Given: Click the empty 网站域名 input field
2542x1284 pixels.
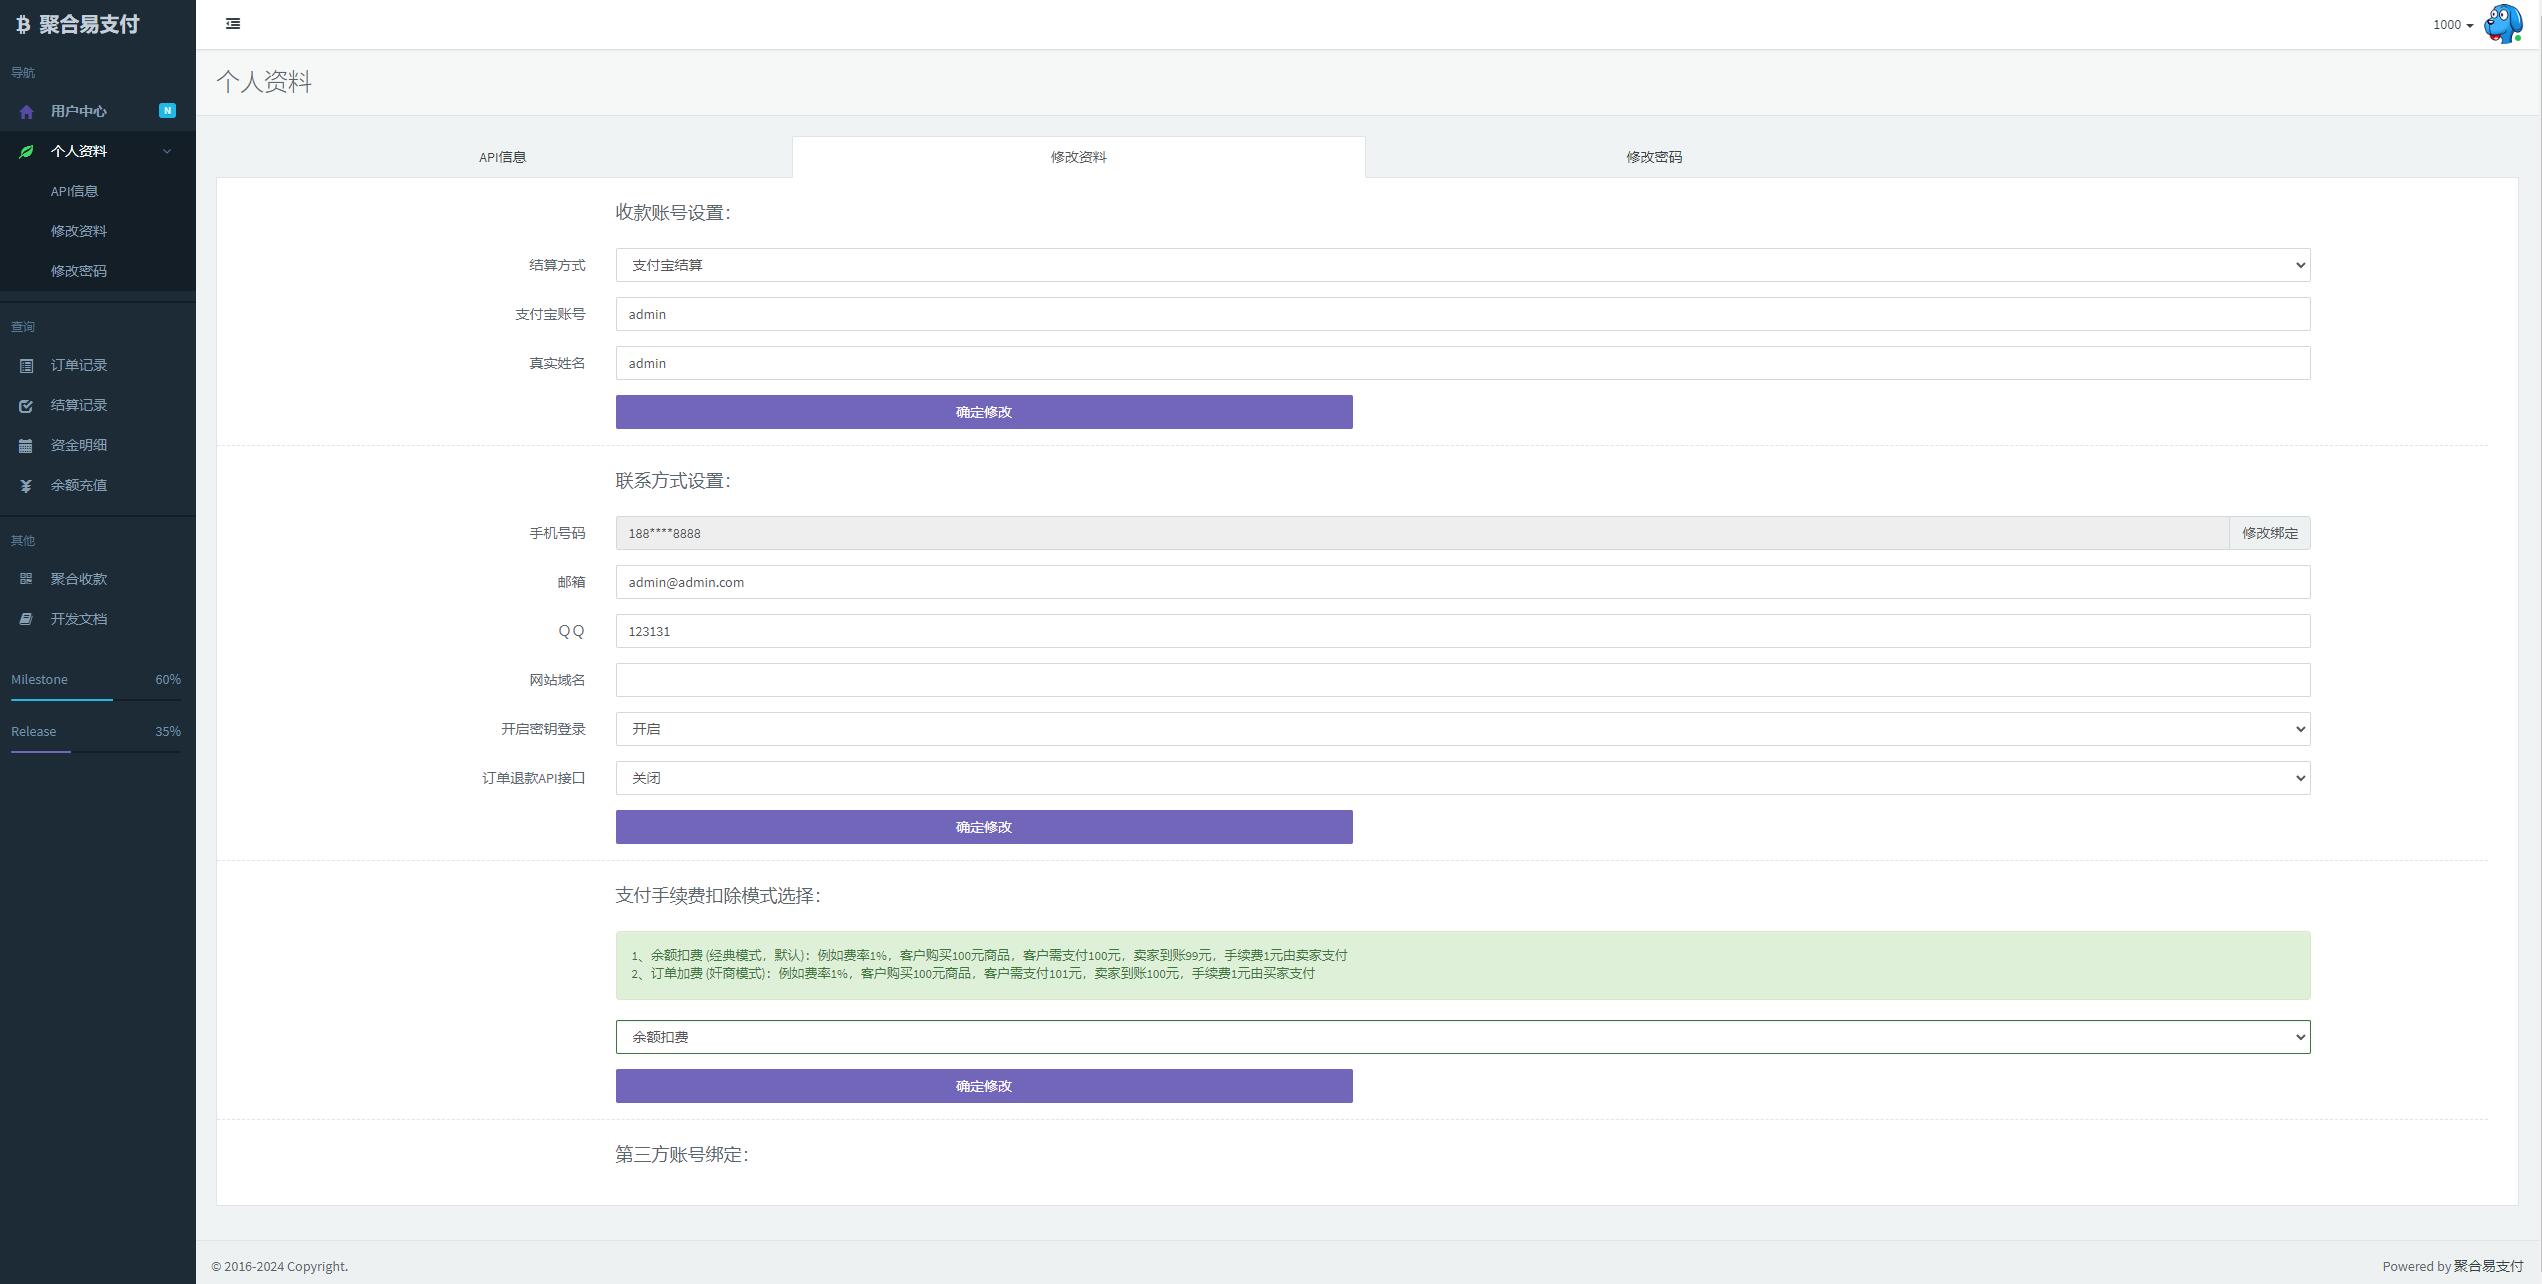Looking at the screenshot, I should click(1462, 680).
